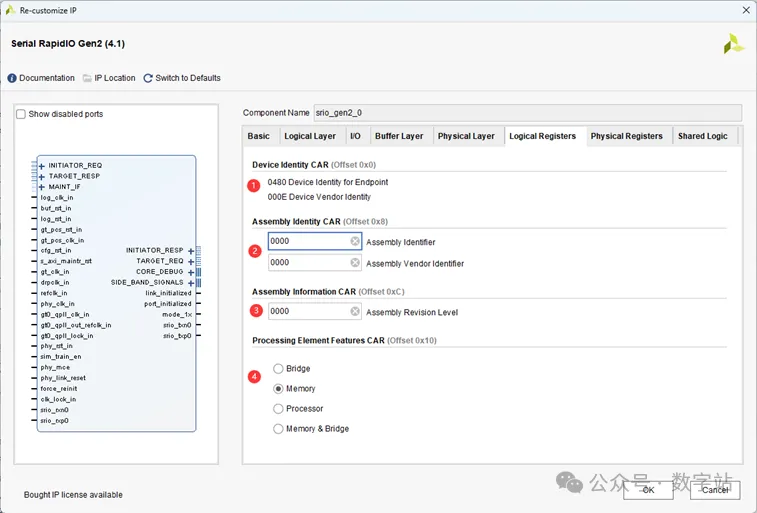Click the gt0_qpll_lock_in port label
This screenshot has width=757, height=513.
pos(67,336)
